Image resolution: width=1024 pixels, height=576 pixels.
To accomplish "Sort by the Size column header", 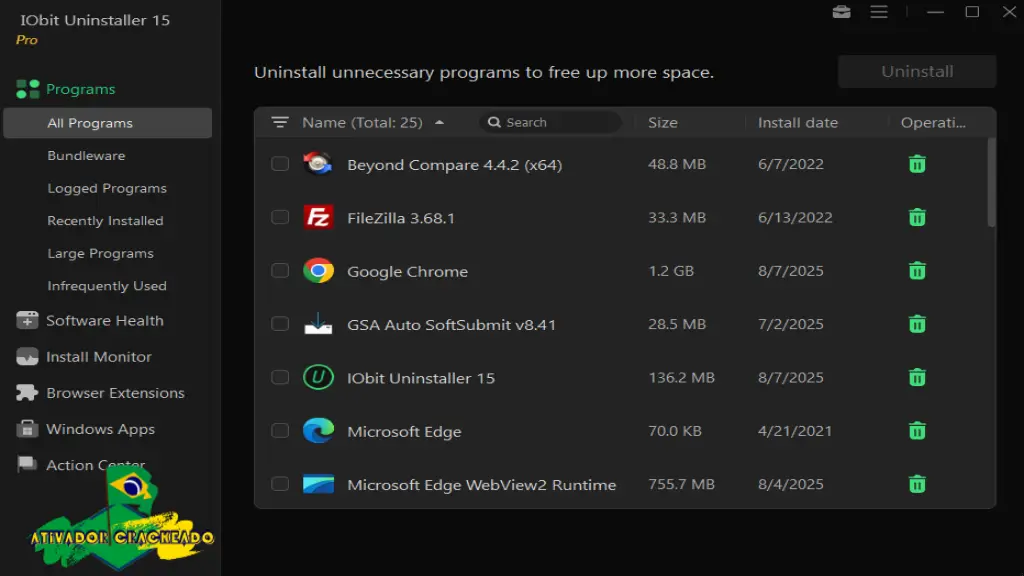I will tap(662, 122).
